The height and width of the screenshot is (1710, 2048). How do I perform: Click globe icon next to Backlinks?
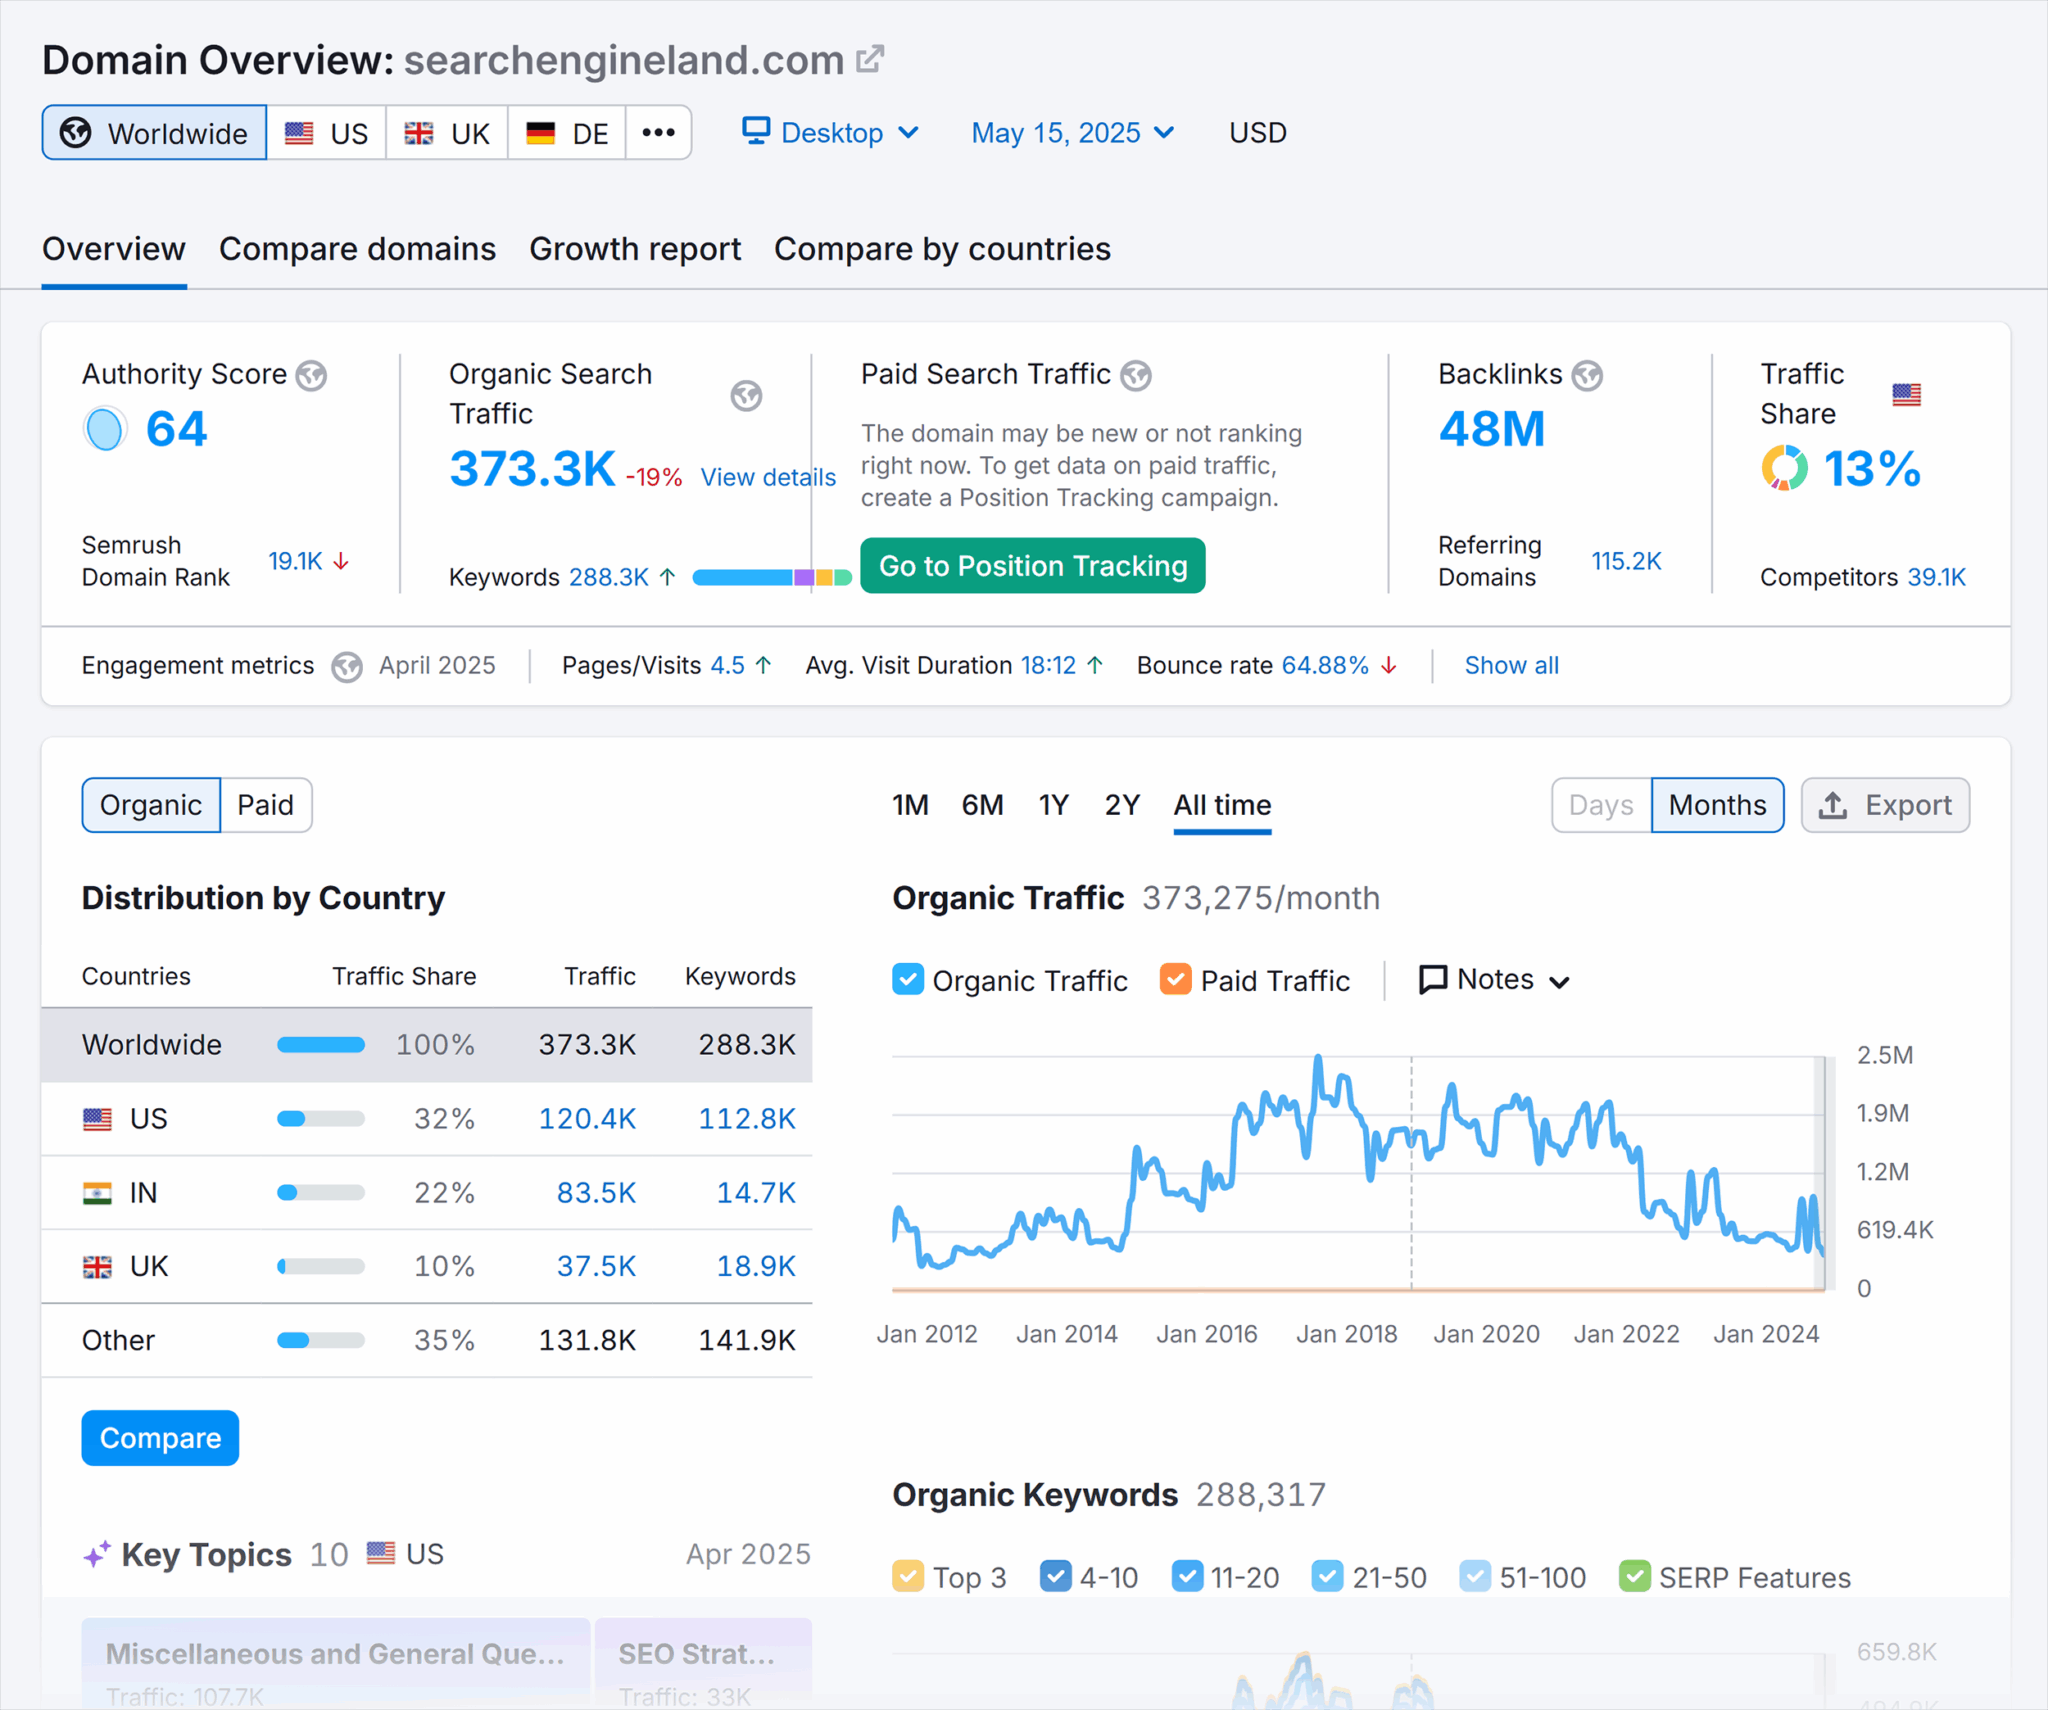[1587, 375]
